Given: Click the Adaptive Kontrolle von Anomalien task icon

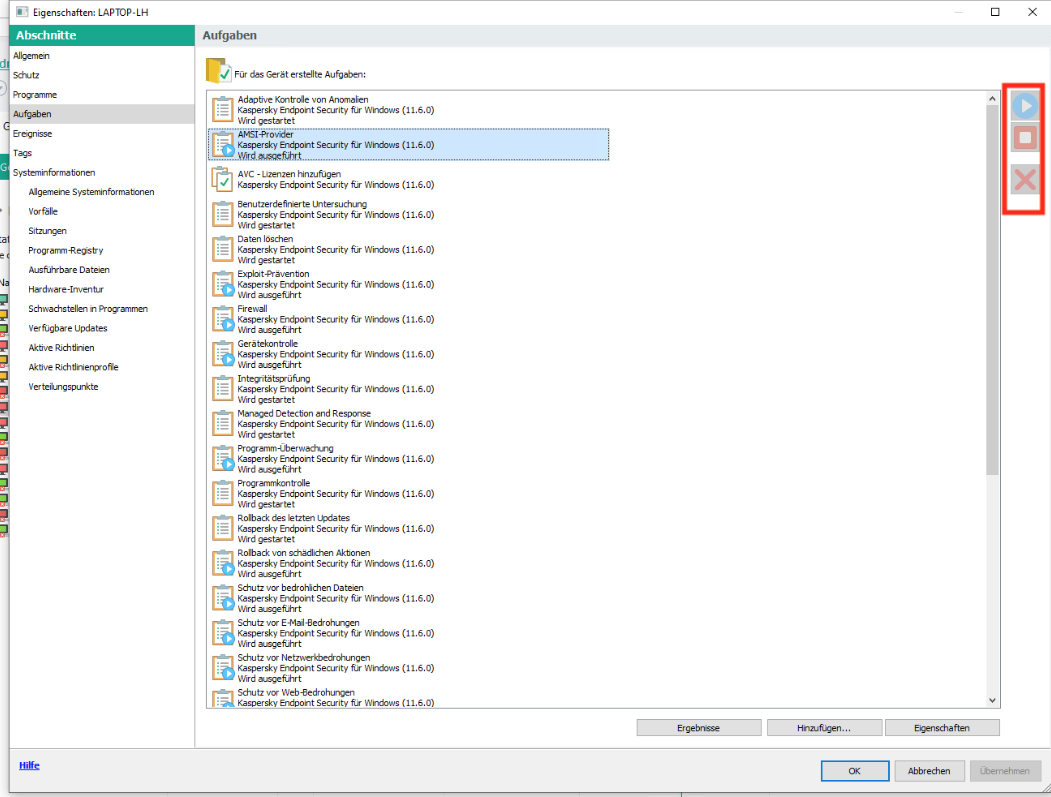Looking at the screenshot, I should [x=223, y=109].
